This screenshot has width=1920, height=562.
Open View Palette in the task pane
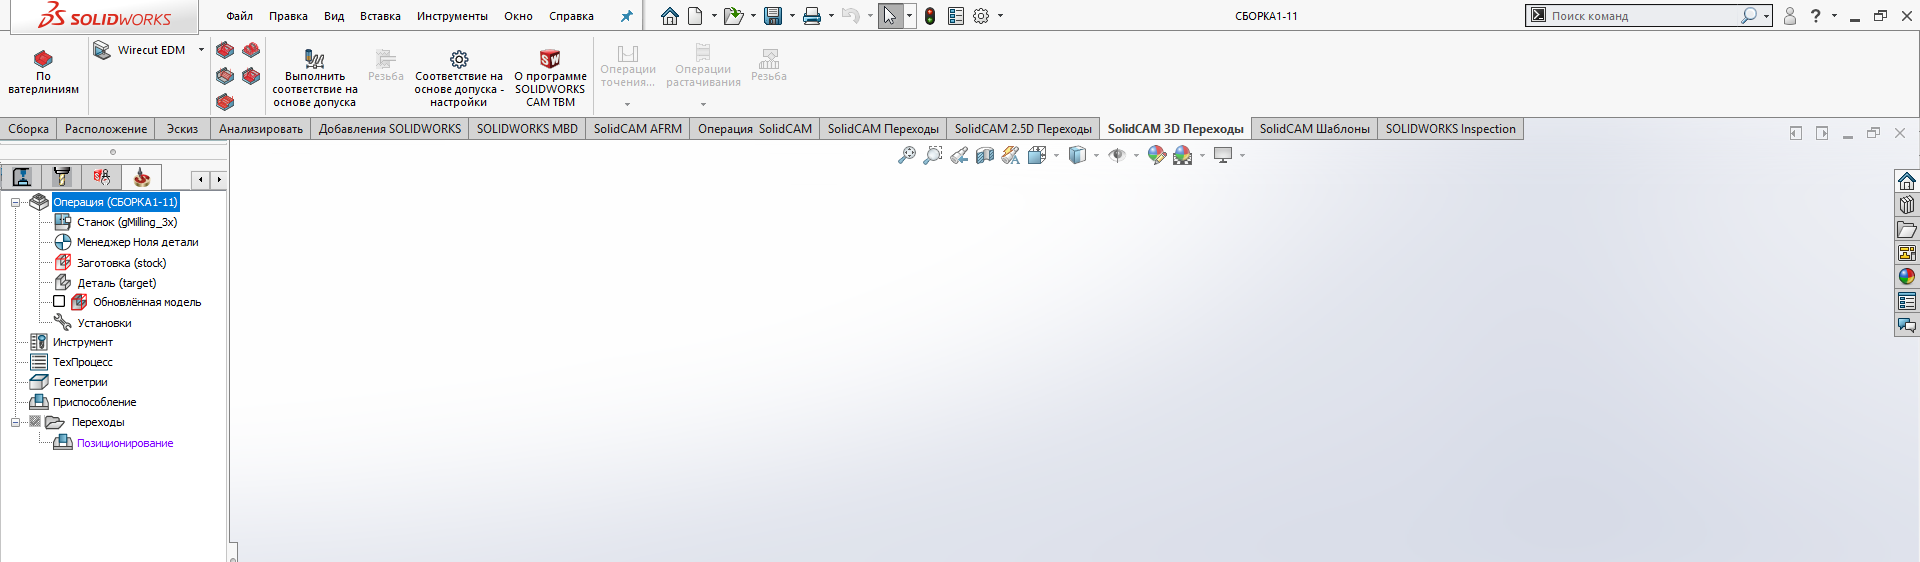point(1907,253)
